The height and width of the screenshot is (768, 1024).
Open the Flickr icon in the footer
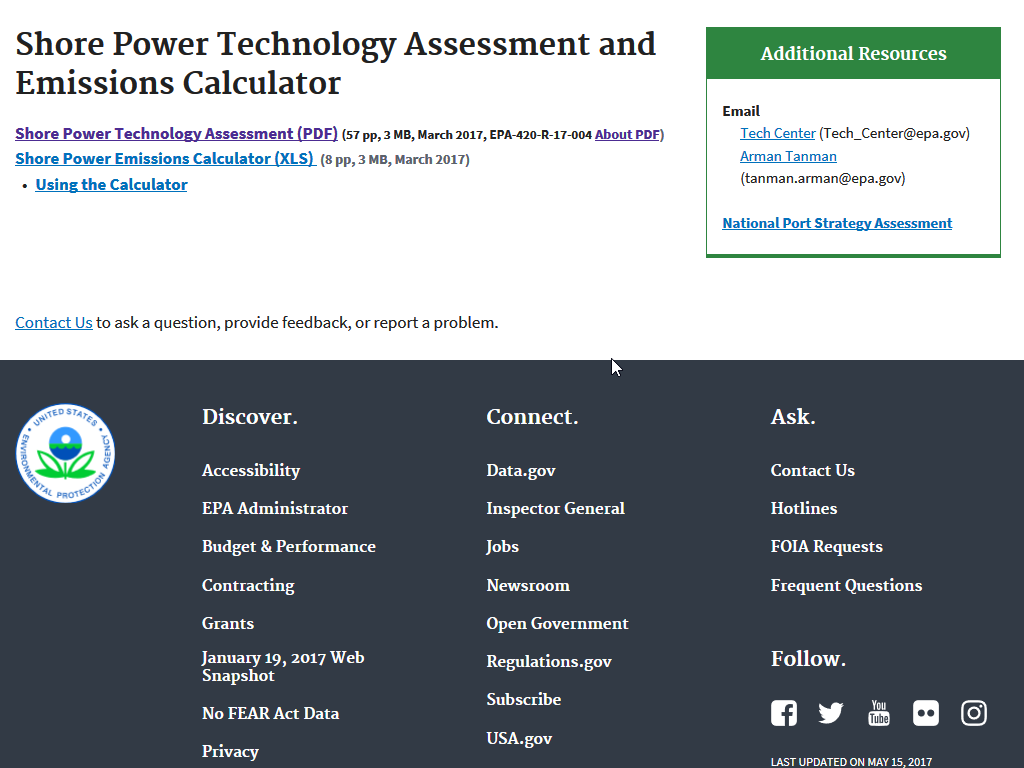[x=926, y=713]
